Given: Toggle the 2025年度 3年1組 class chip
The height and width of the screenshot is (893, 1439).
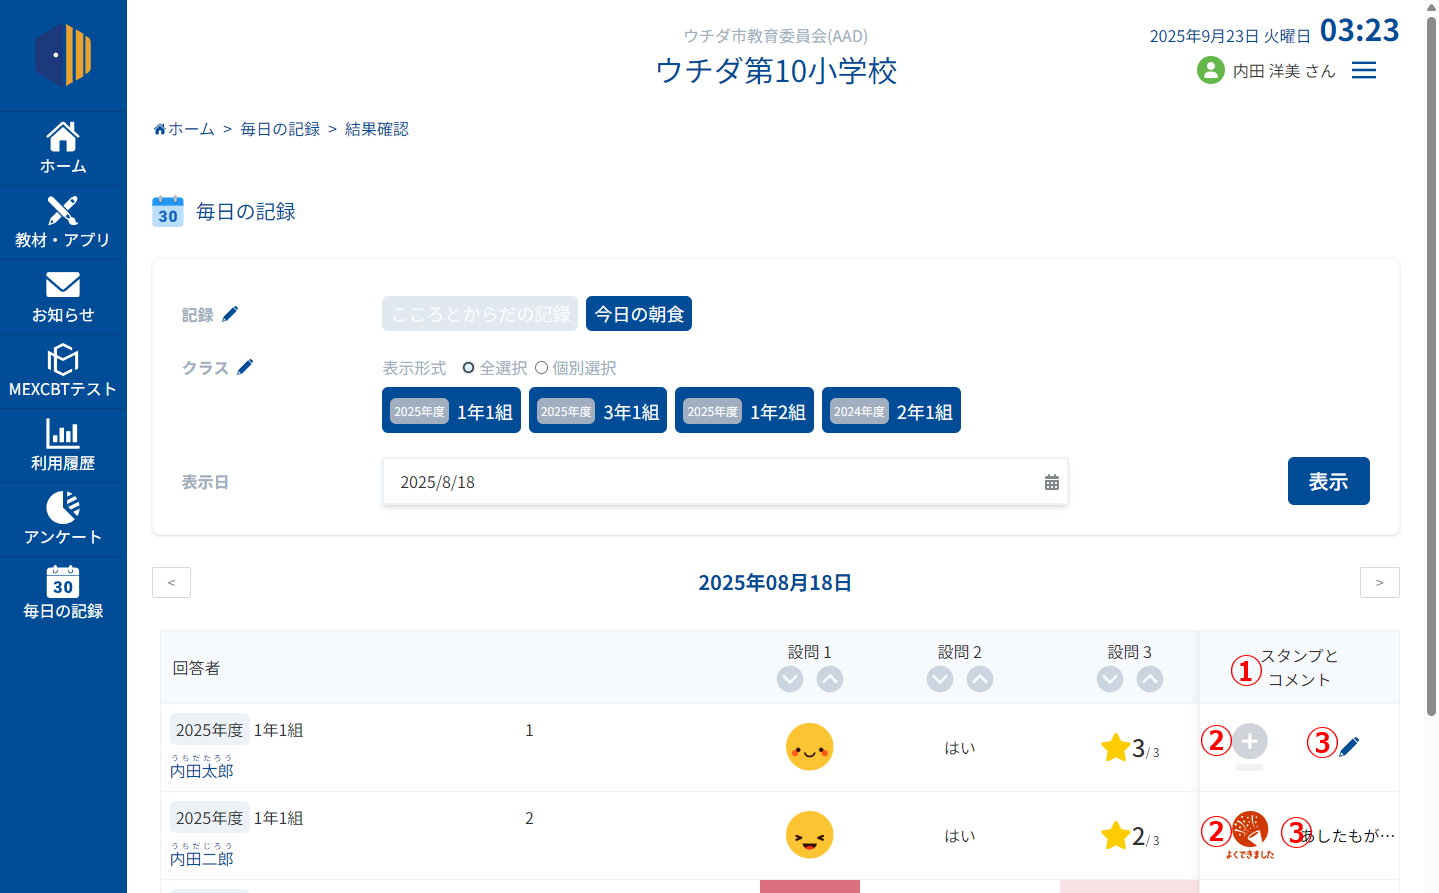Looking at the screenshot, I should coord(597,411).
